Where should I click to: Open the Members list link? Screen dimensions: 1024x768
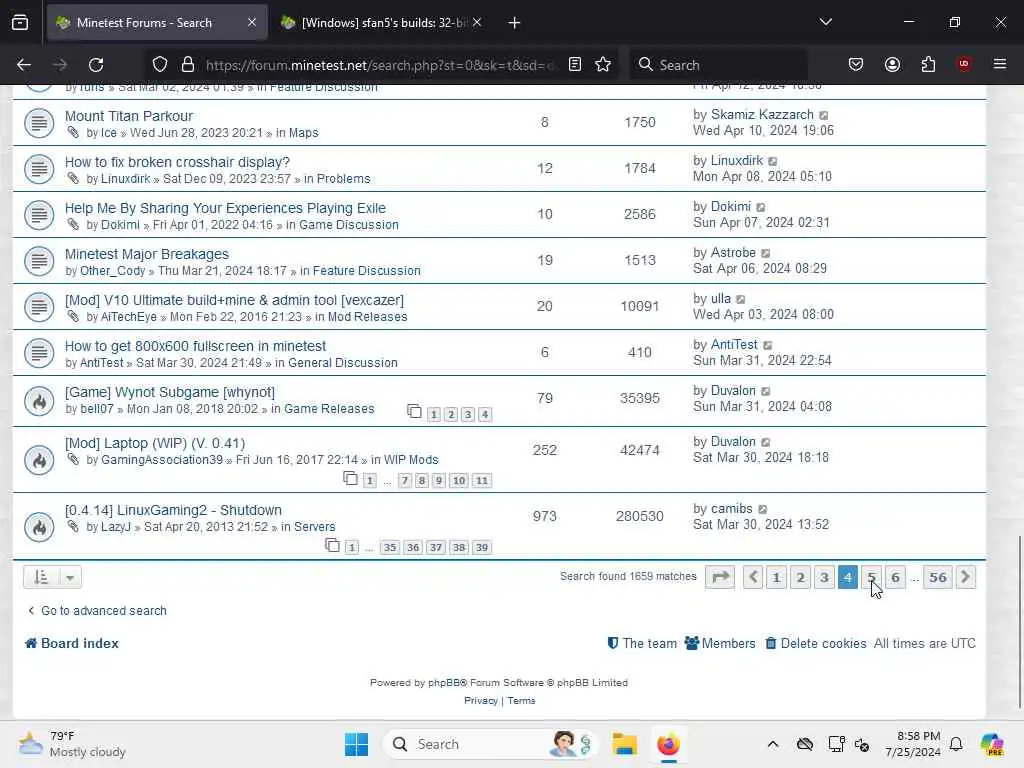(x=720, y=643)
